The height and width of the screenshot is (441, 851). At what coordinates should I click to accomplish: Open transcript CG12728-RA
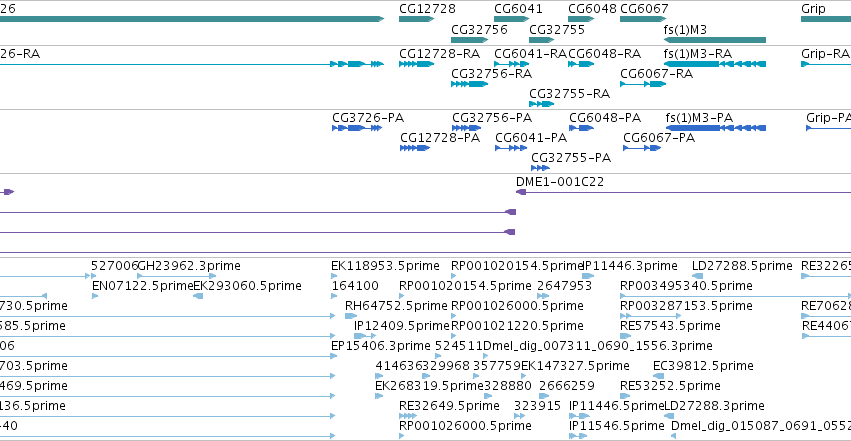[416, 64]
